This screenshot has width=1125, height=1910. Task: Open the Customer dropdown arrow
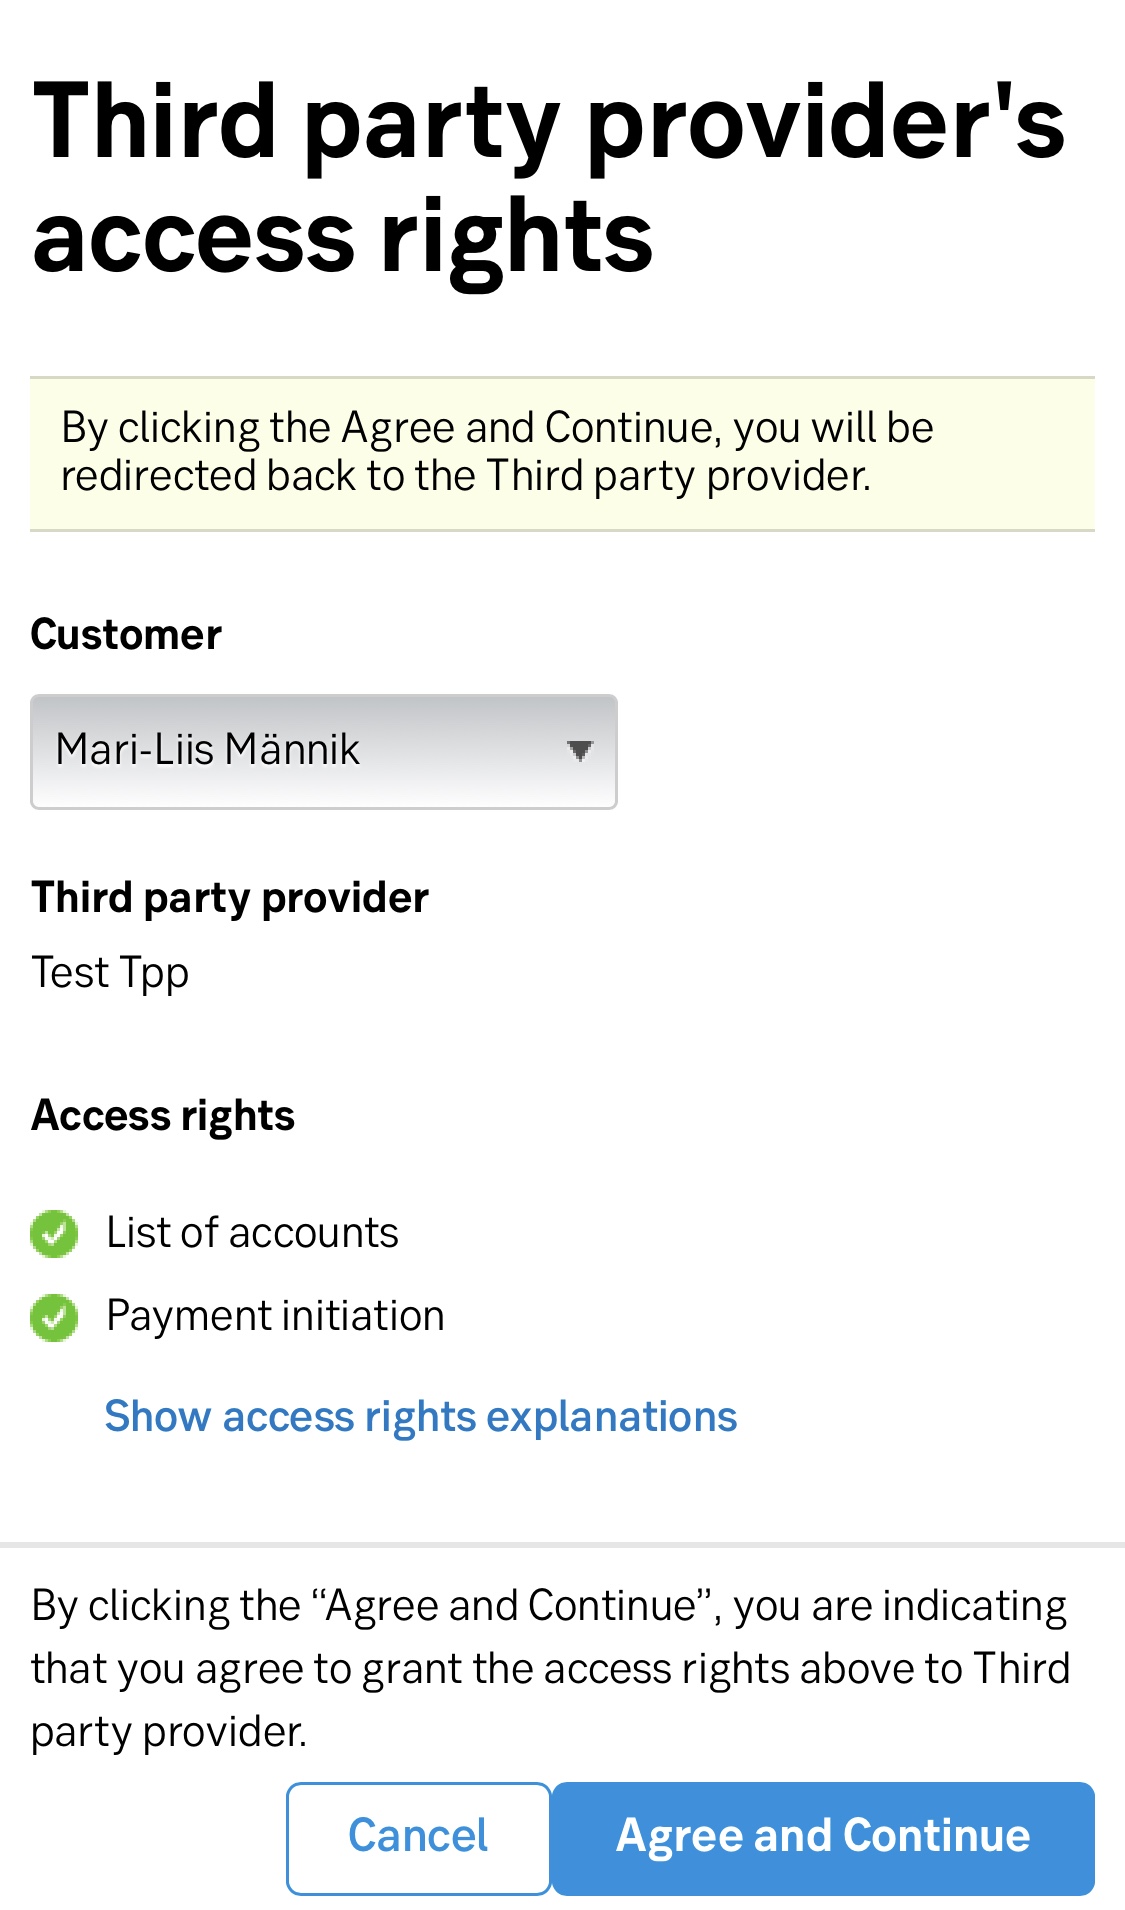click(x=579, y=751)
